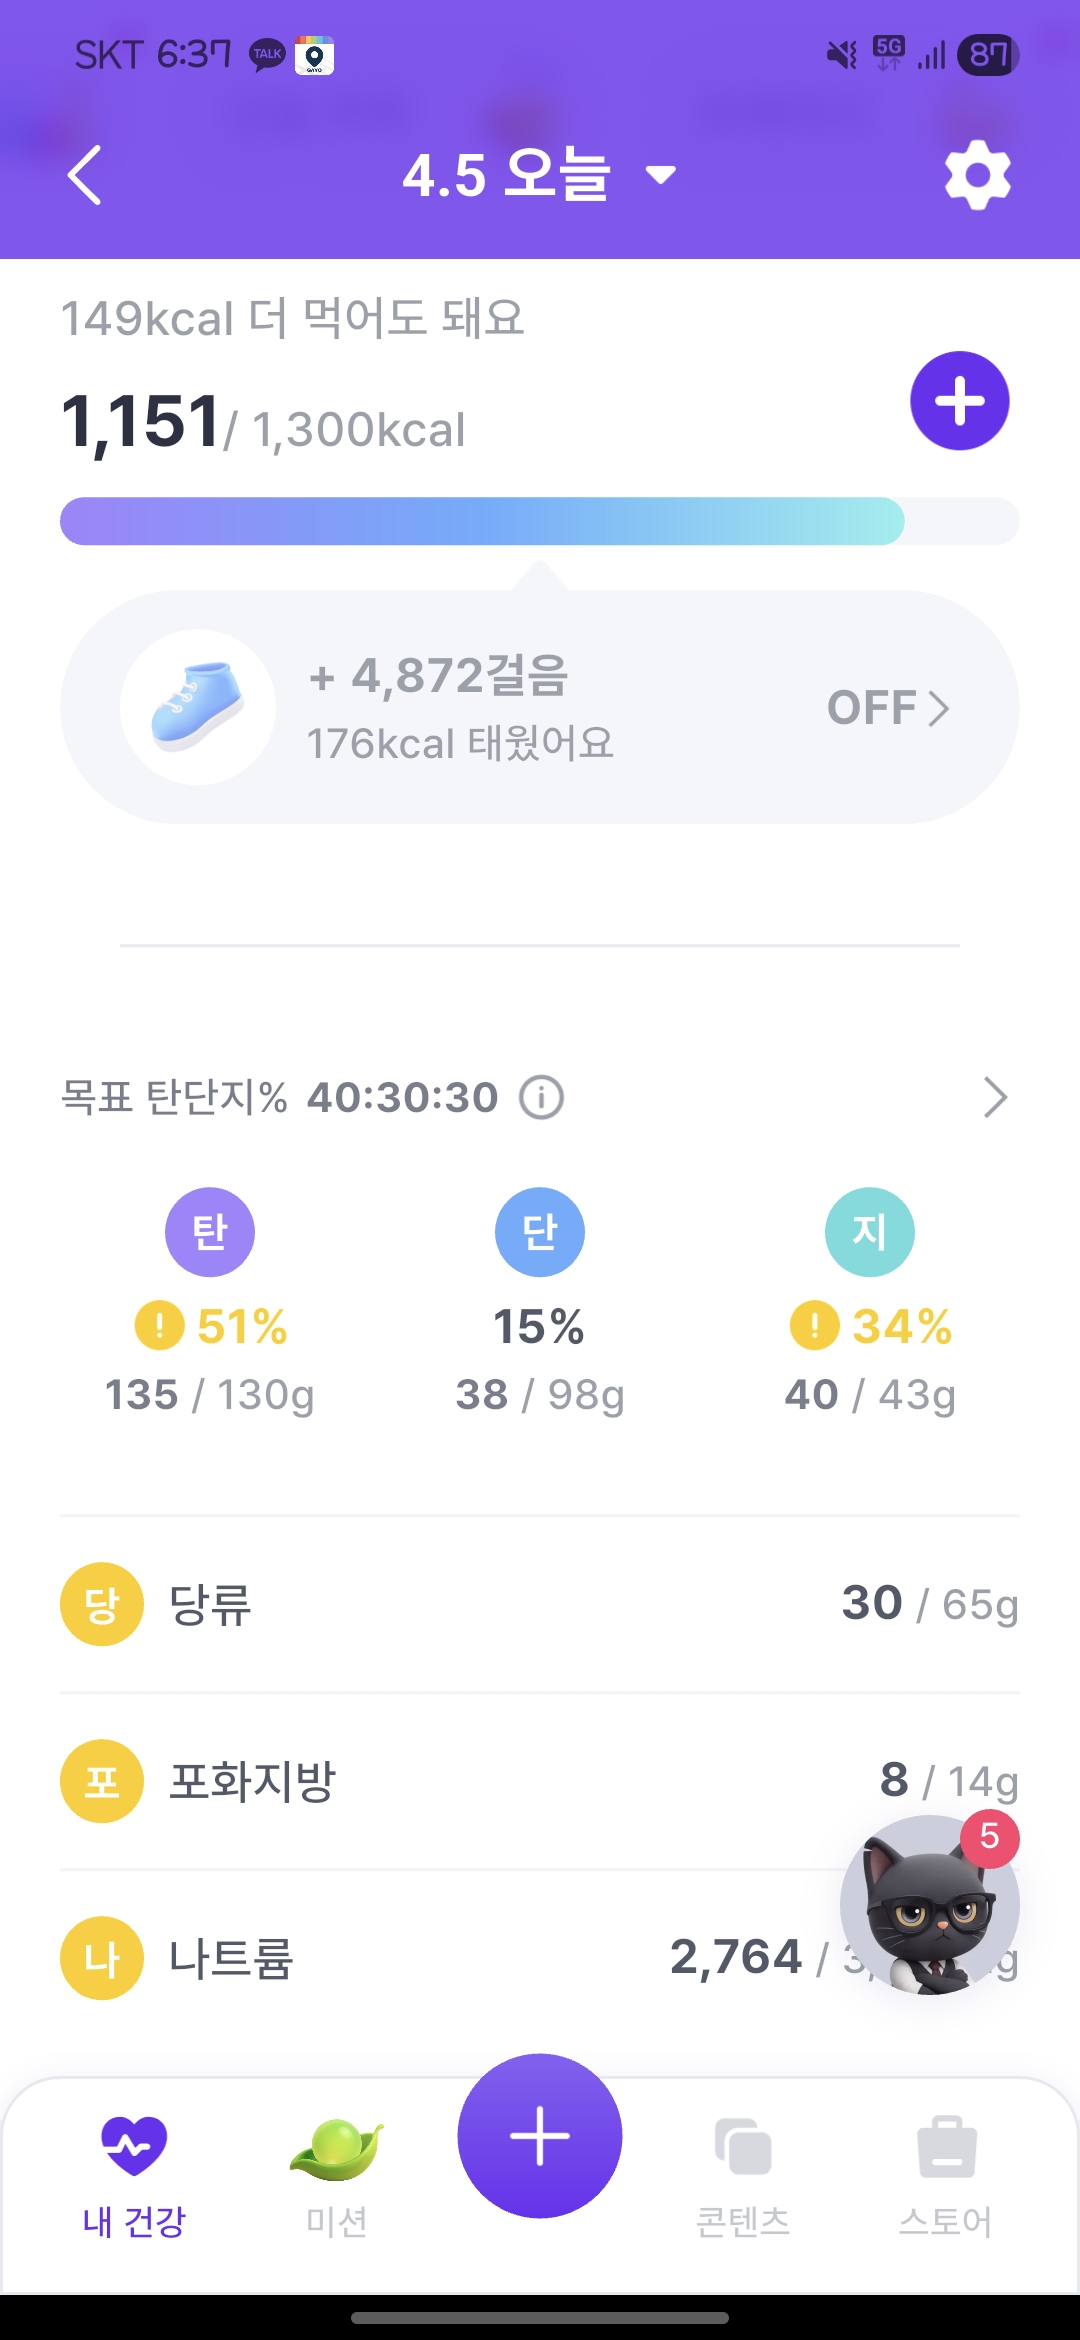Tap the back arrow icon
The image size is (1080, 2340).
[x=85, y=175]
